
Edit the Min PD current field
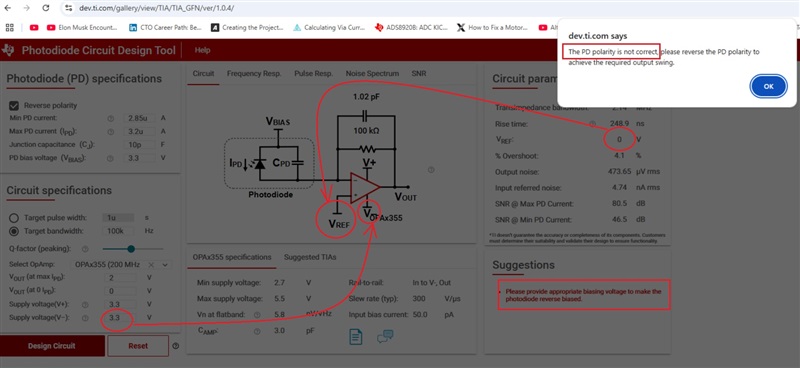pos(139,118)
